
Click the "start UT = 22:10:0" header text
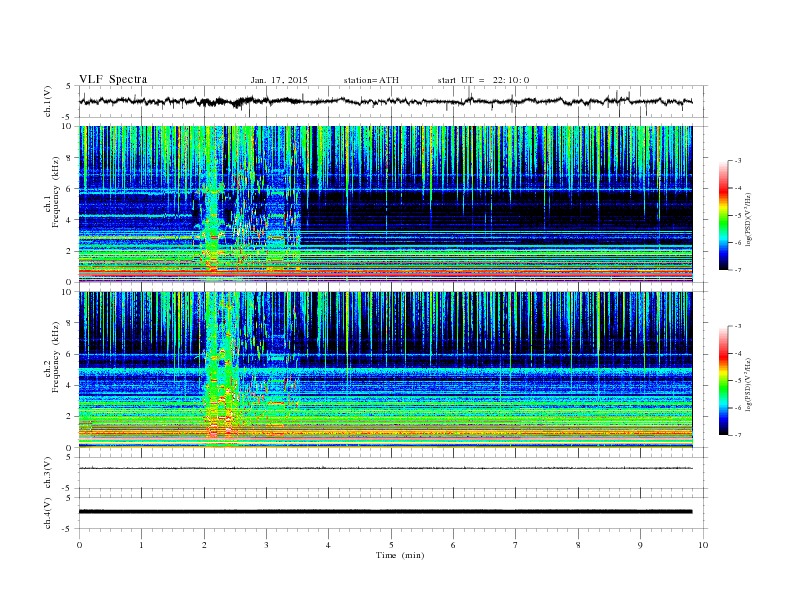(x=483, y=80)
